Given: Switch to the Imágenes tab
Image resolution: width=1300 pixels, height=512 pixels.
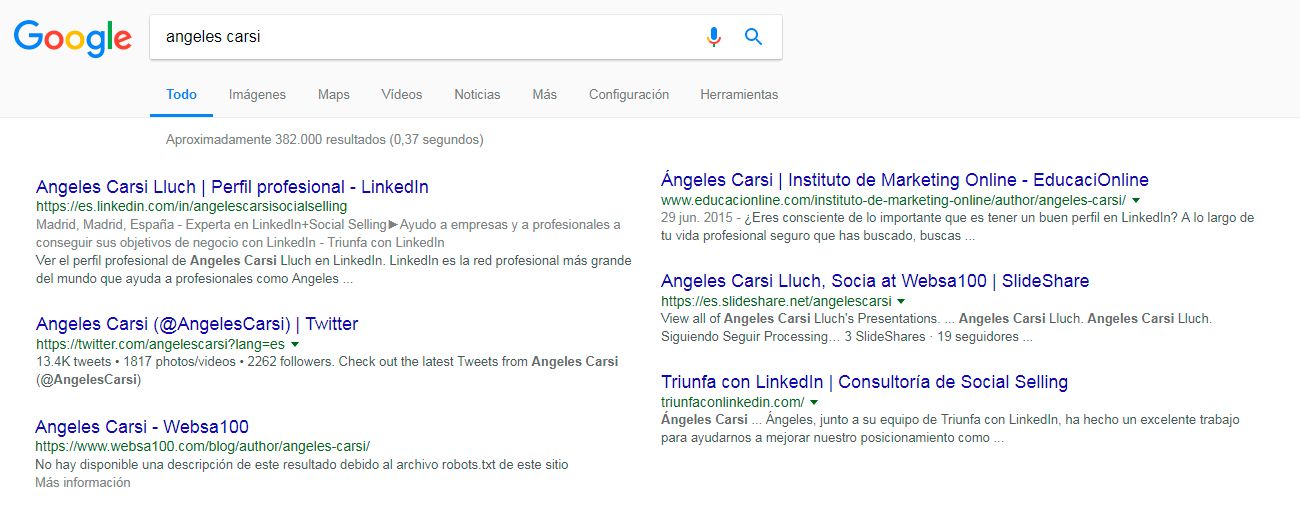Looking at the screenshot, I should tap(257, 95).
